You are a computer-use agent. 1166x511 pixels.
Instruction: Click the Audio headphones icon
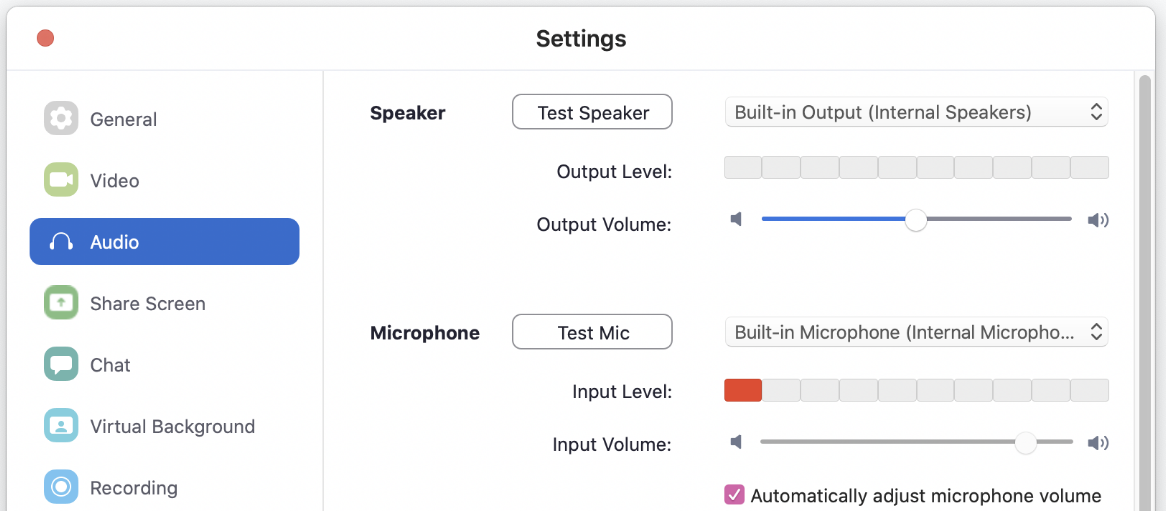pos(61,242)
